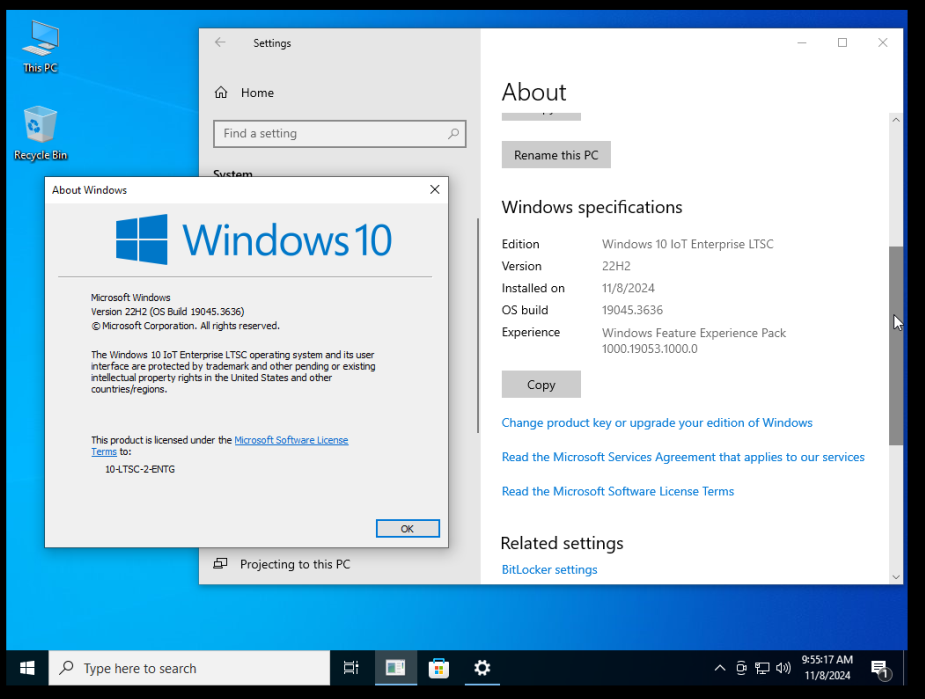
Task: Open Microsoft Store from taskbar
Action: [438, 668]
